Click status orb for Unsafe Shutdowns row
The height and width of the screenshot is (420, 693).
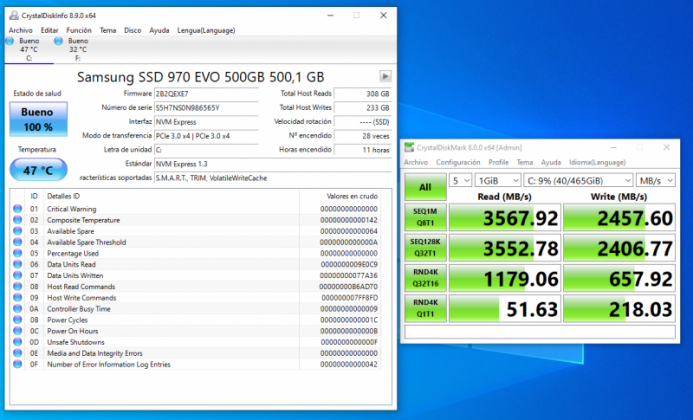[18, 342]
